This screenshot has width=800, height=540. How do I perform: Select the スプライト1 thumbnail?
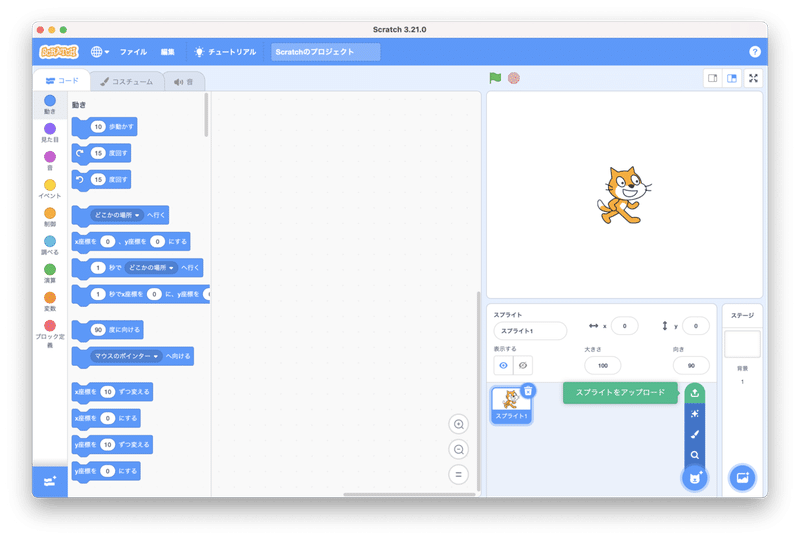pos(511,405)
